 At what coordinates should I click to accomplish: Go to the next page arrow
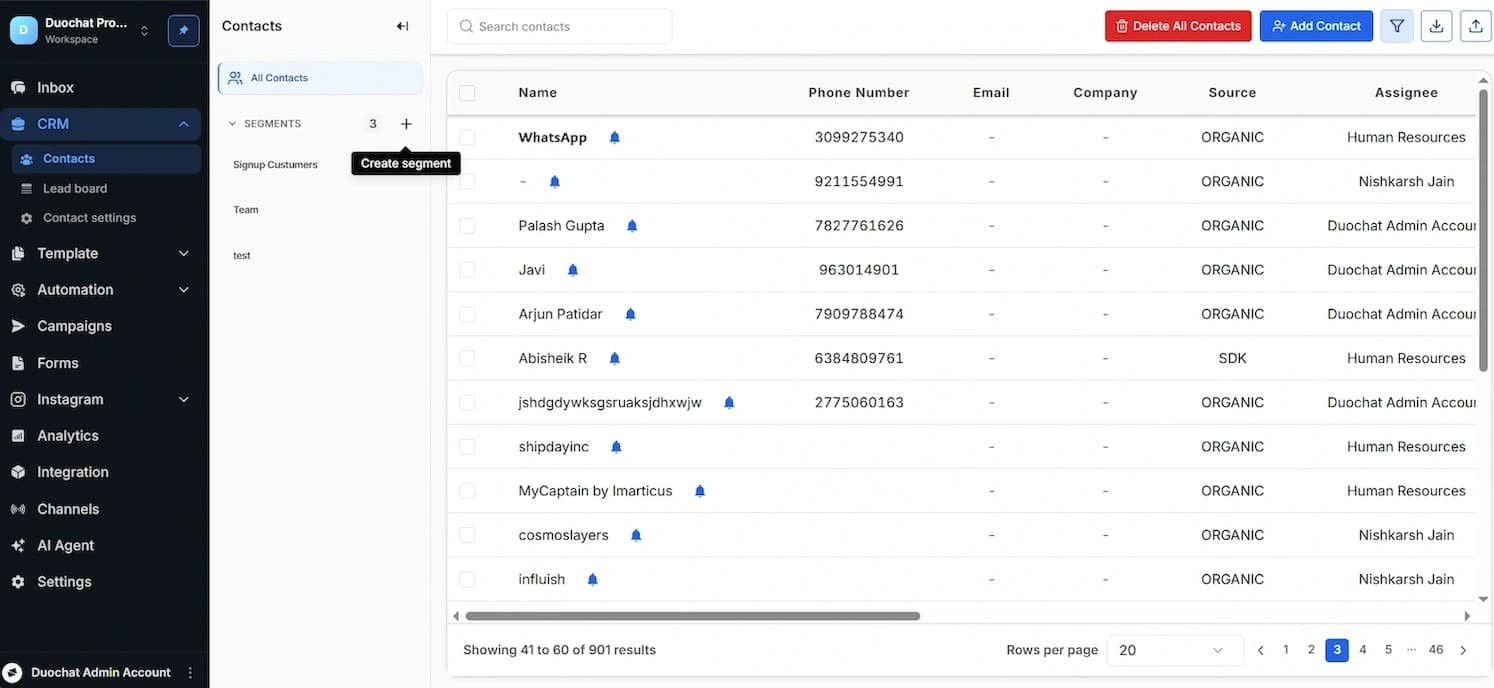pos(1463,650)
